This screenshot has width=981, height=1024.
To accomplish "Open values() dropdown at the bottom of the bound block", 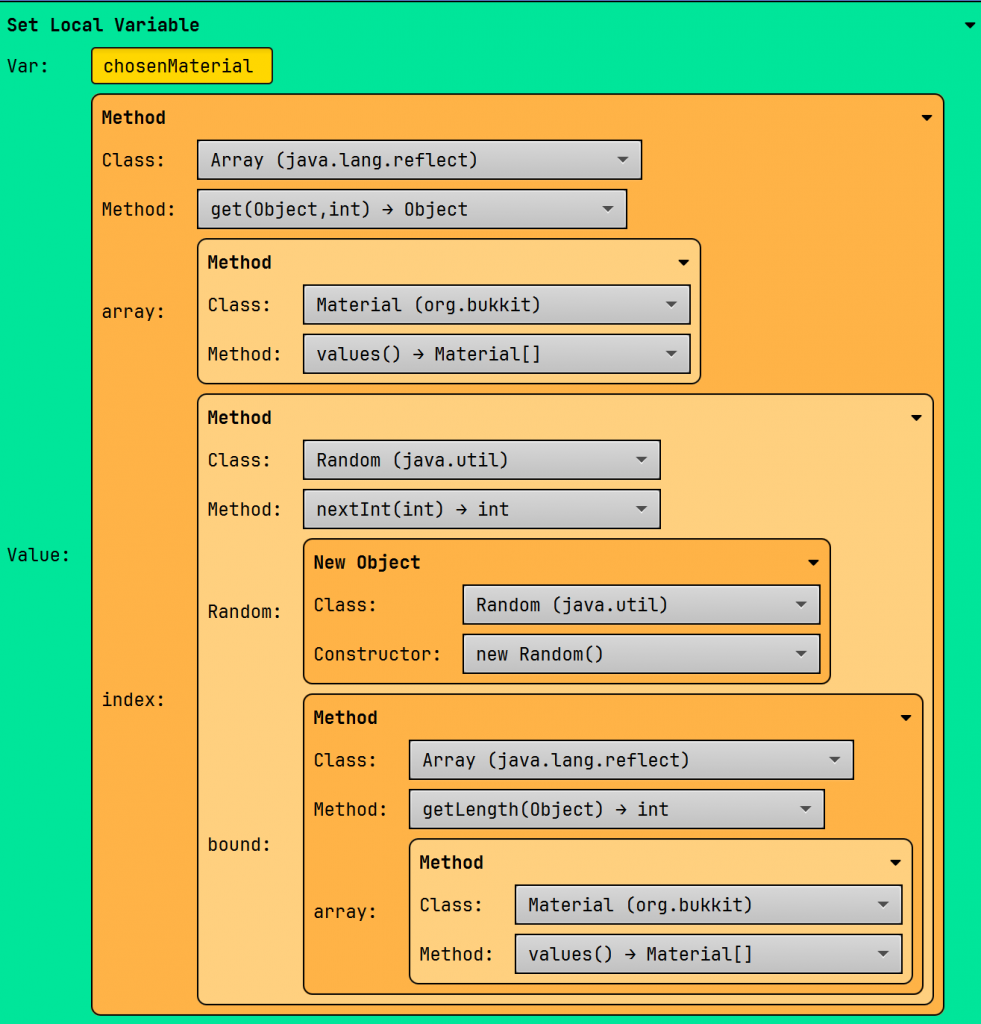I will tap(708, 954).
